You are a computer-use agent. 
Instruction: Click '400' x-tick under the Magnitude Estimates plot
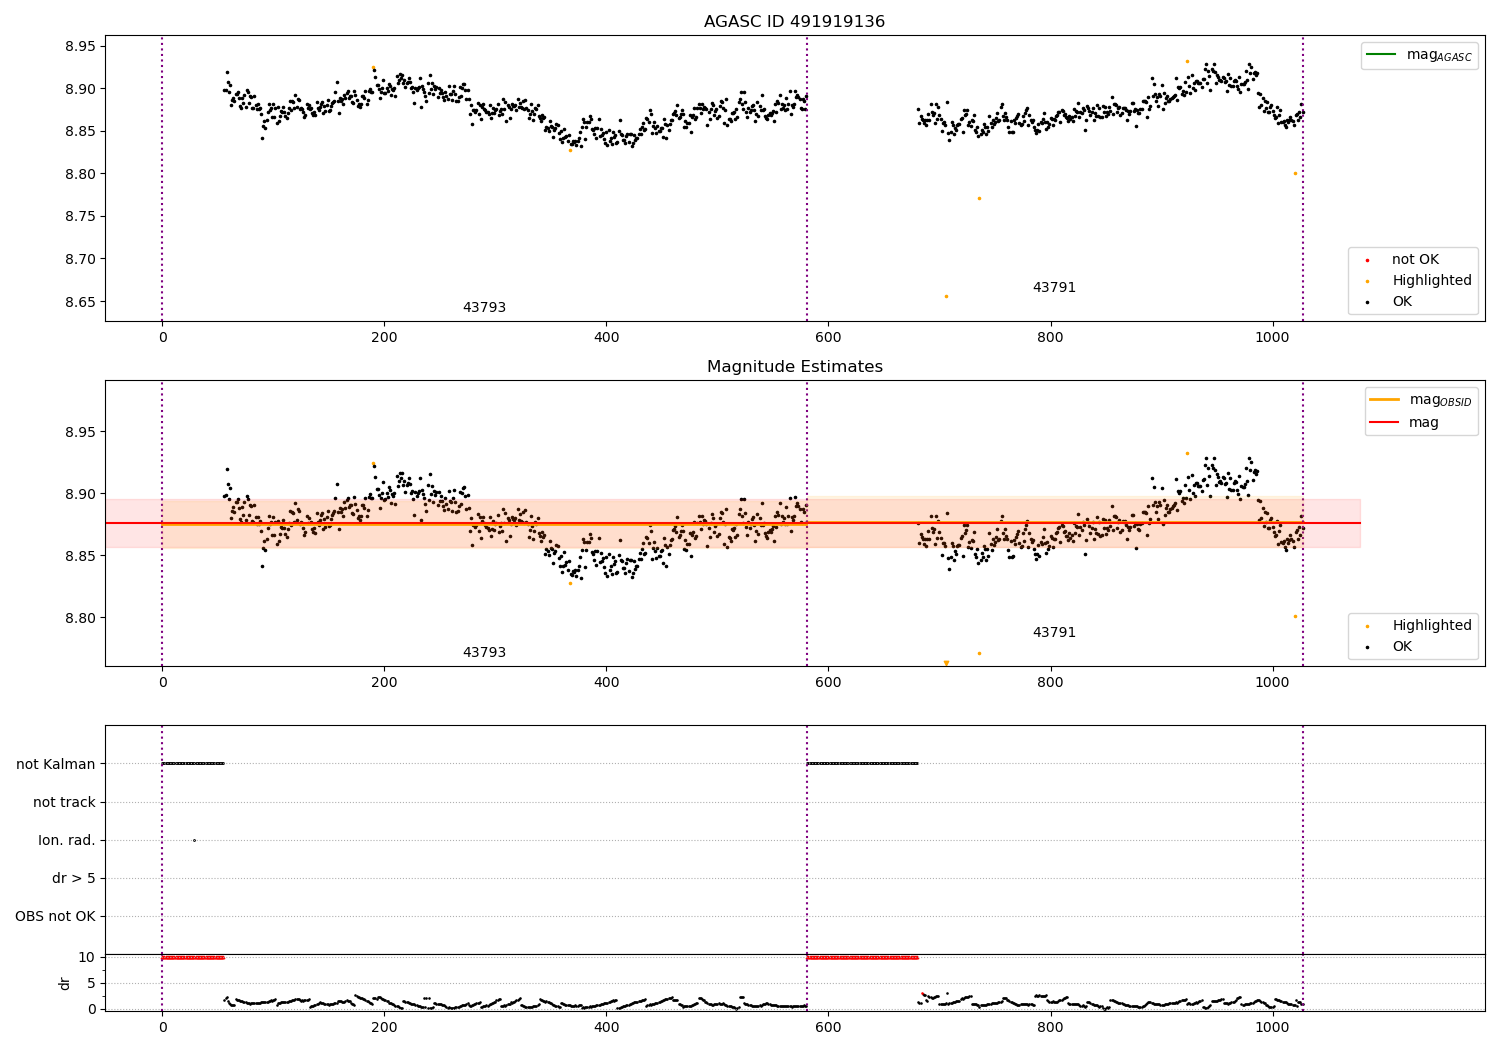(606, 683)
